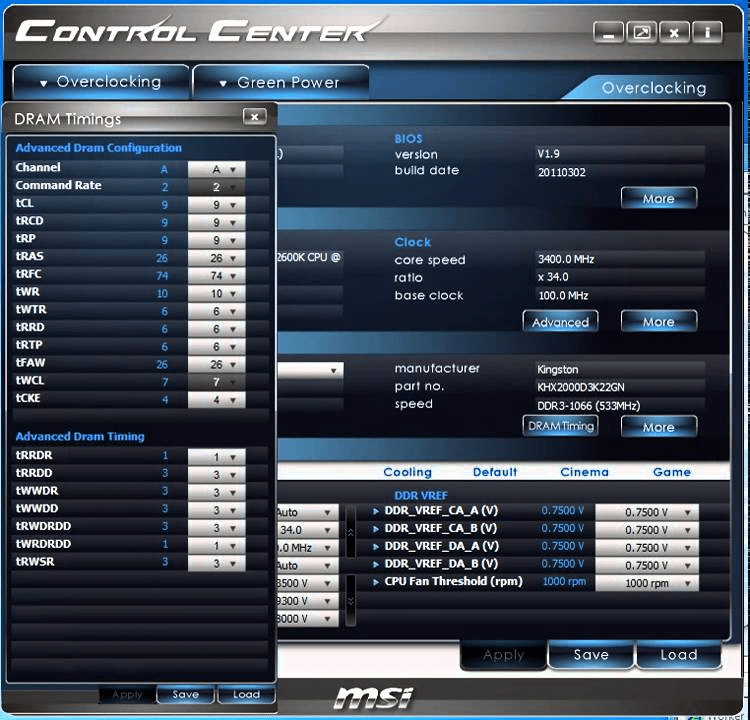The image size is (750, 720).
Task: Open the tRRD value dropdown
Action: (217, 329)
